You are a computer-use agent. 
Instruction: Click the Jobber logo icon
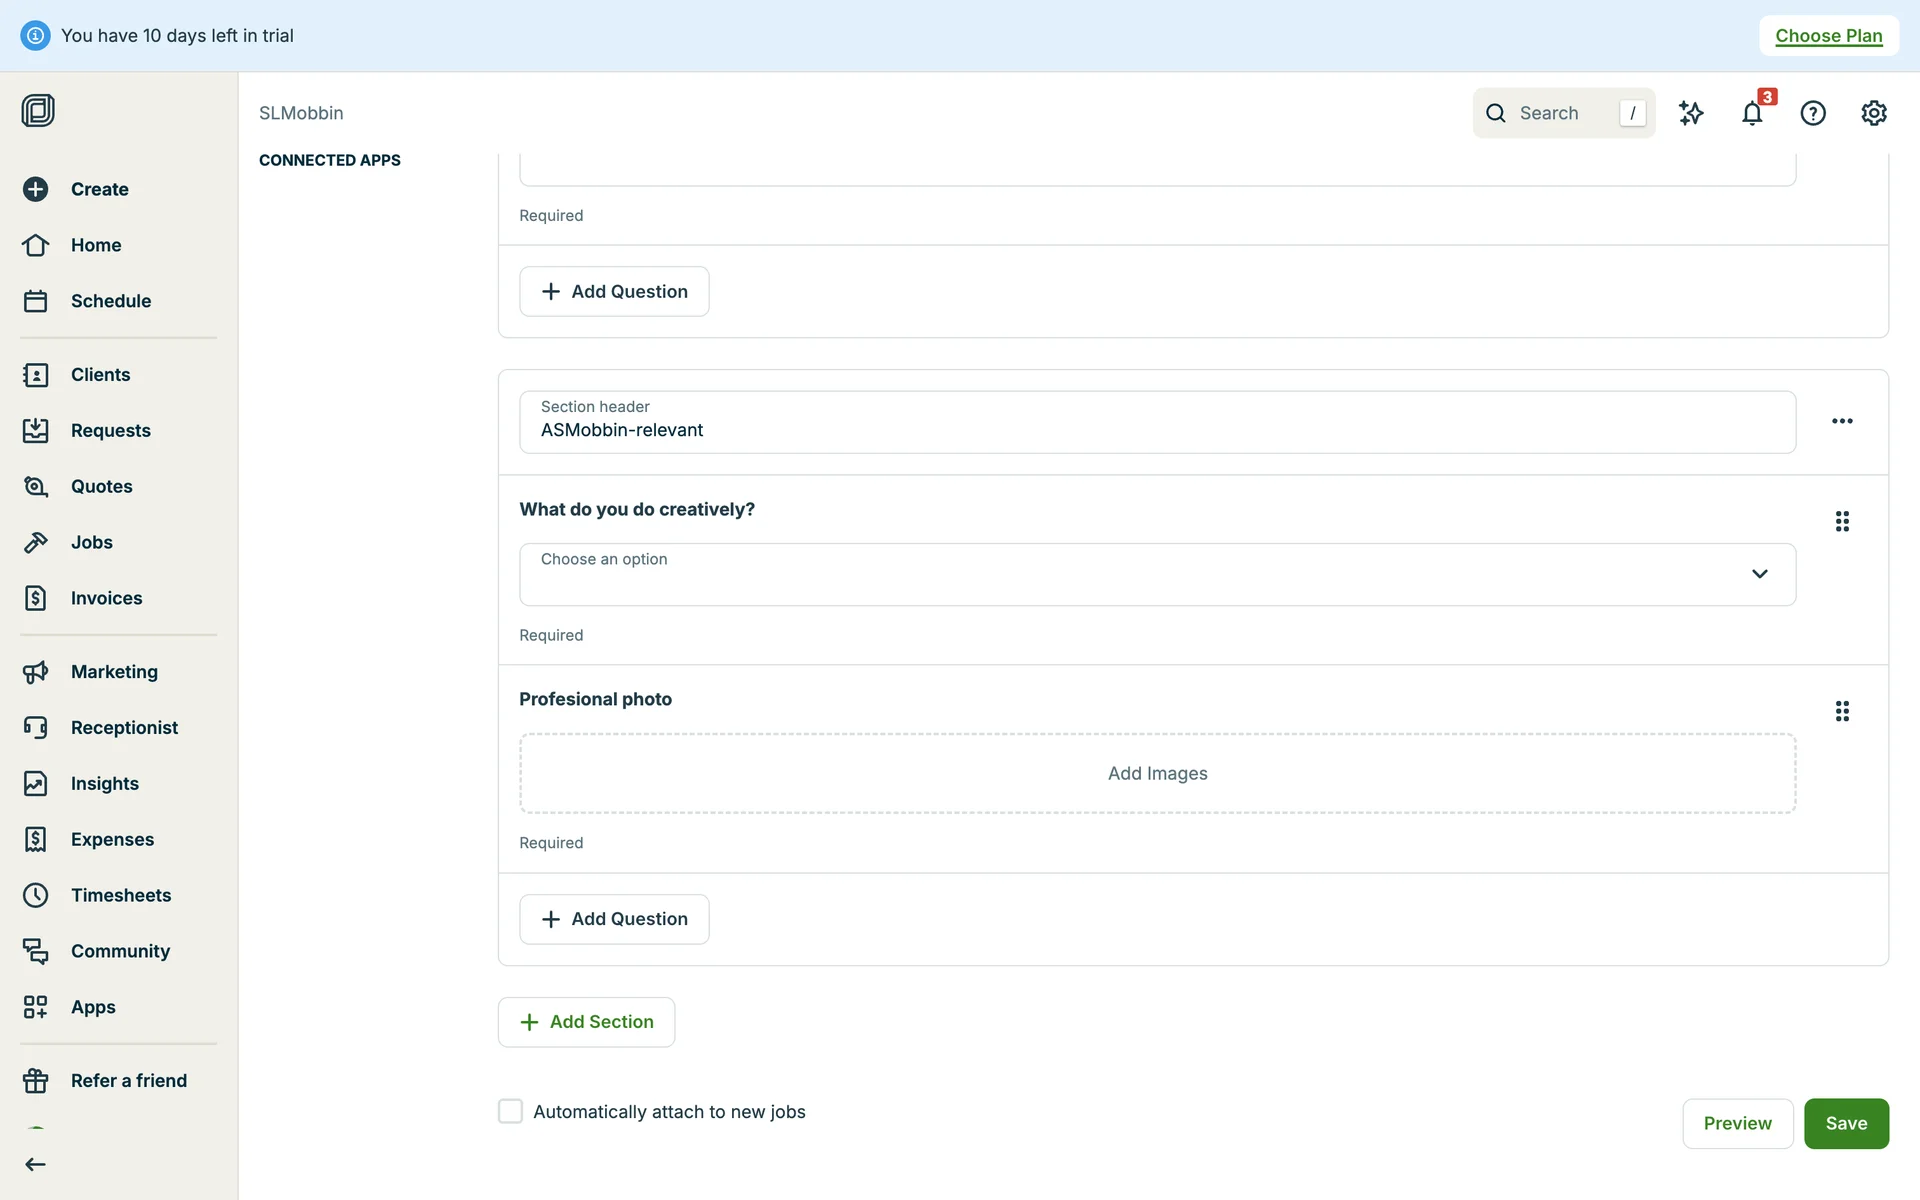click(38, 110)
